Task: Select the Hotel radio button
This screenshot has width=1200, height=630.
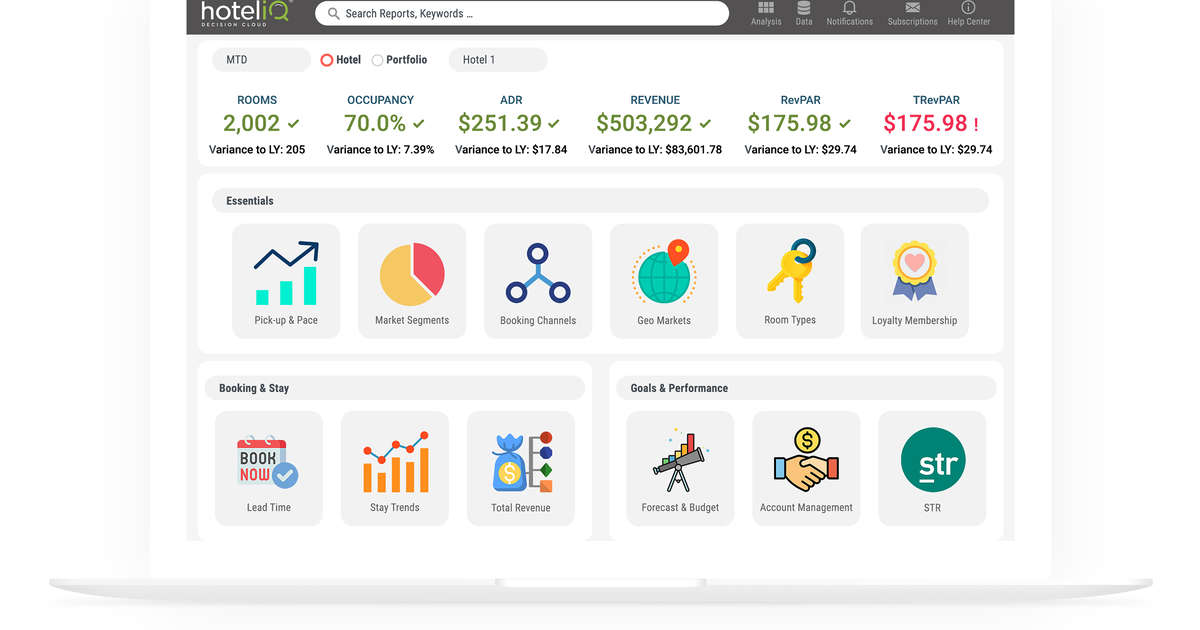Action: coord(327,60)
